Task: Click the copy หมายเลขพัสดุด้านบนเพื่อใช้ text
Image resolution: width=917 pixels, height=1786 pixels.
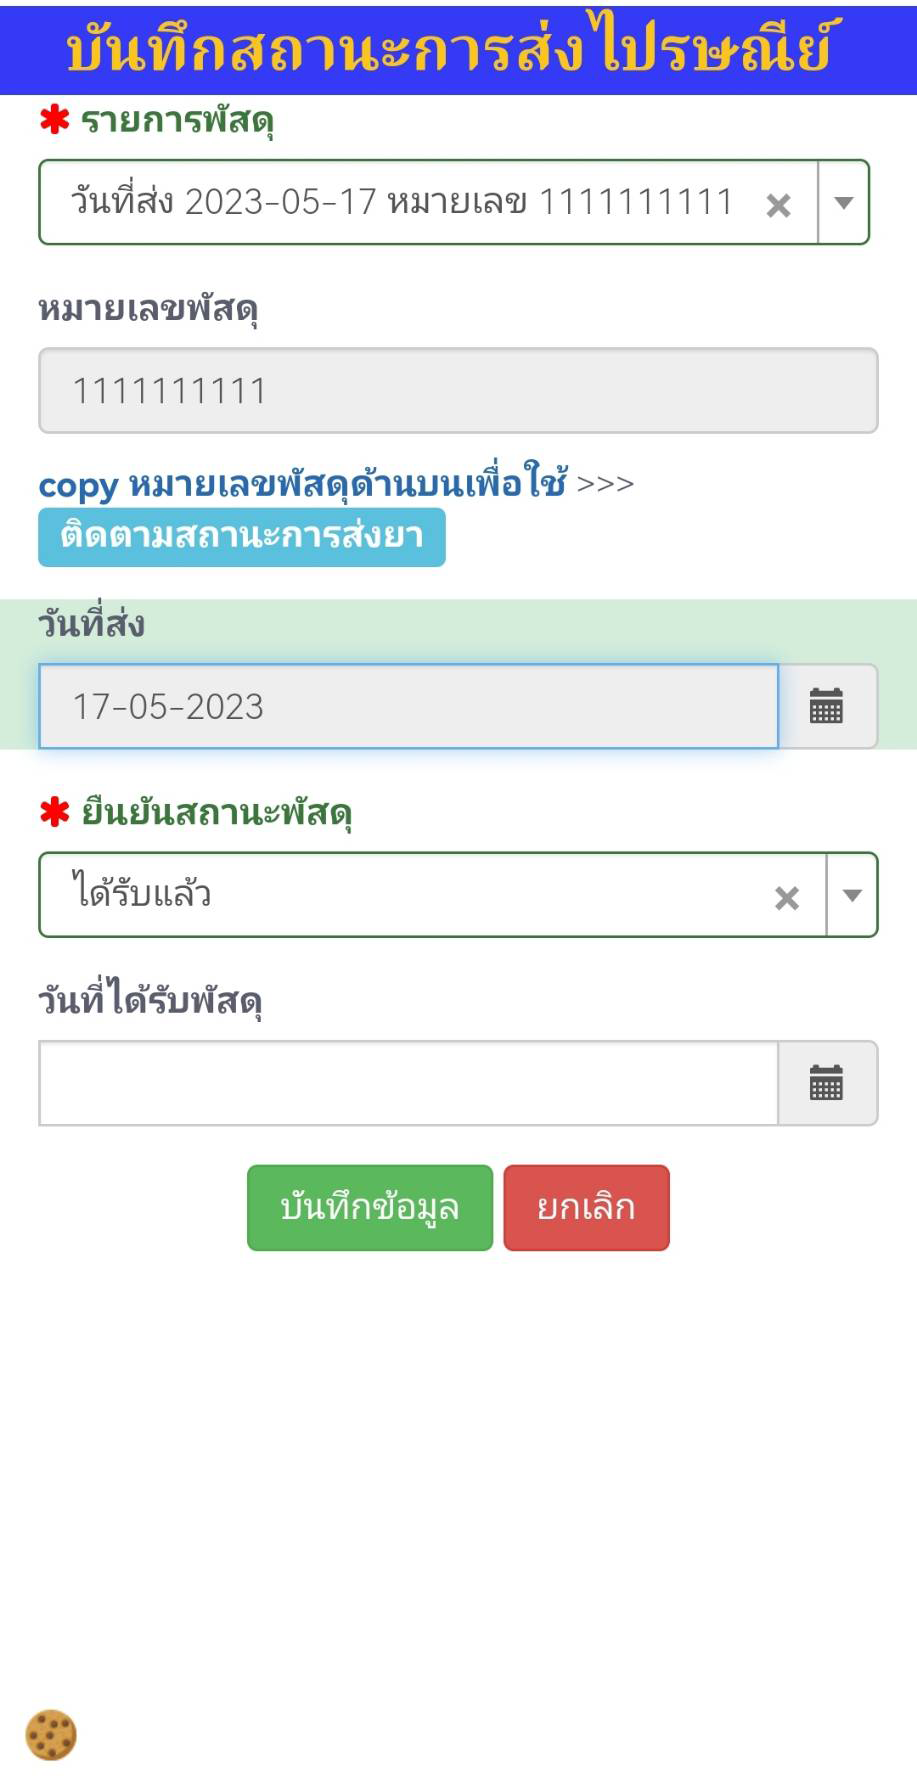Action: 335,485
